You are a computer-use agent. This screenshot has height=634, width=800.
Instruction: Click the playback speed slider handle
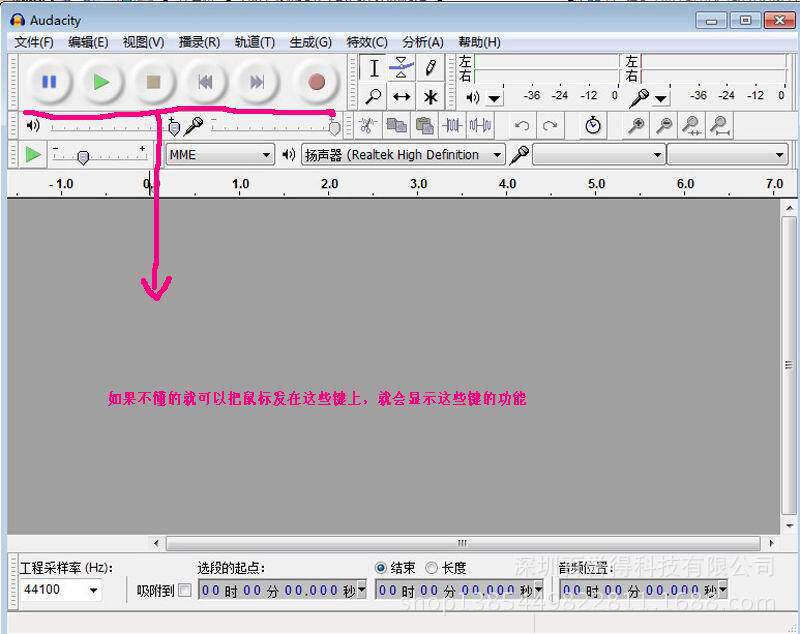click(x=83, y=158)
